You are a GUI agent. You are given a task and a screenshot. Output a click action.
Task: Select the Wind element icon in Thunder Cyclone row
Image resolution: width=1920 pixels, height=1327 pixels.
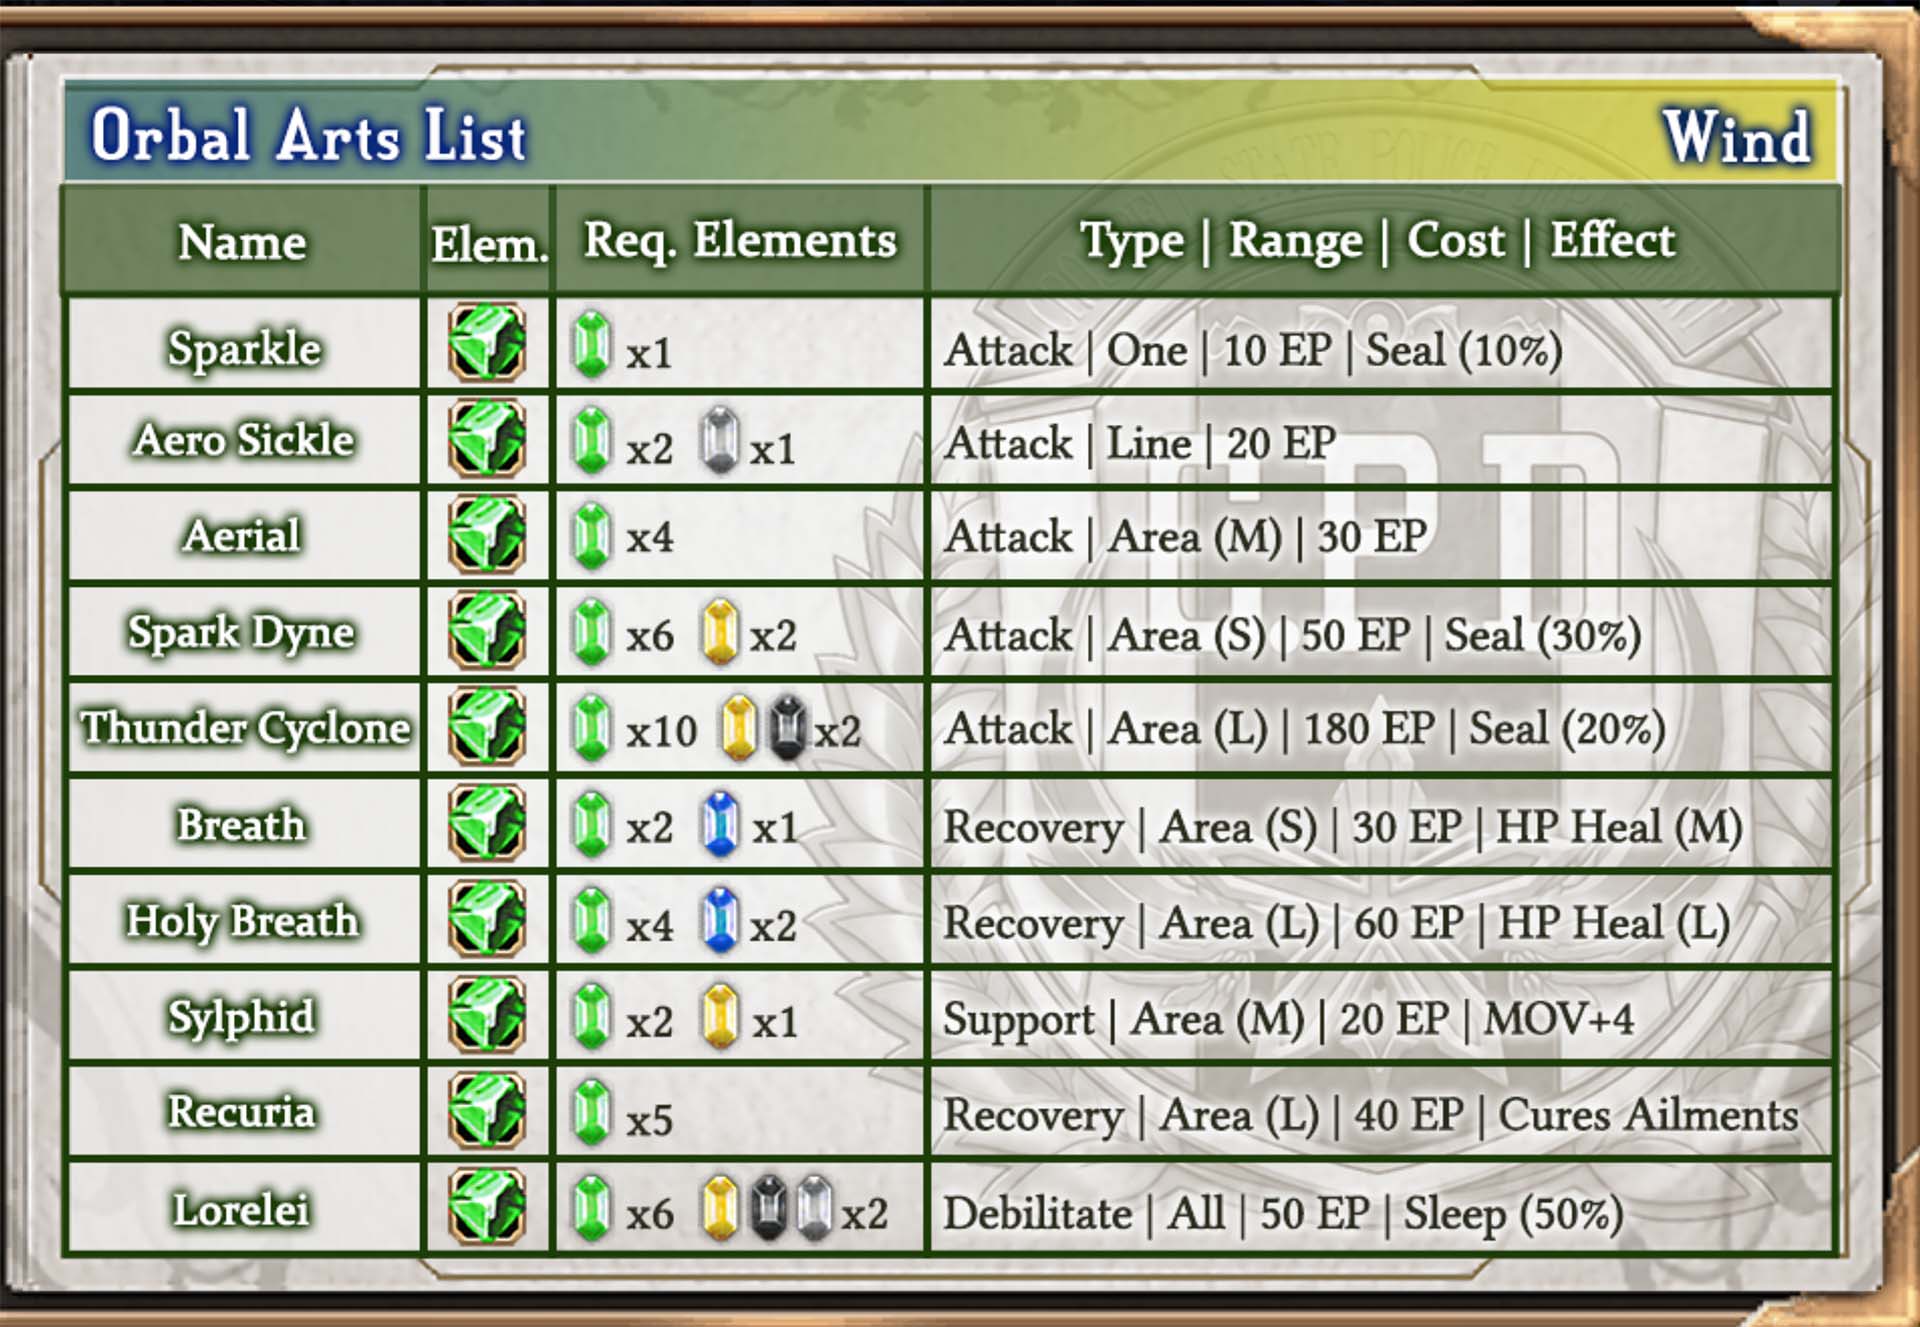pyautogui.click(x=487, y=727)
